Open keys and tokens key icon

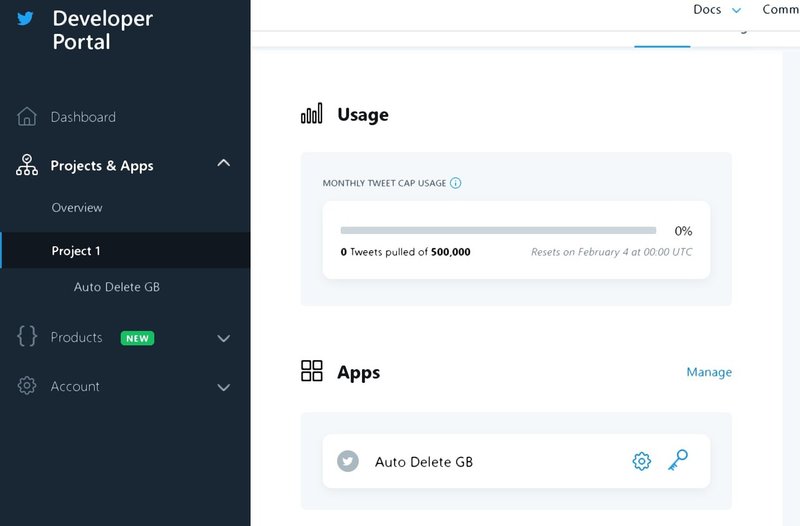tap(678, 460)
